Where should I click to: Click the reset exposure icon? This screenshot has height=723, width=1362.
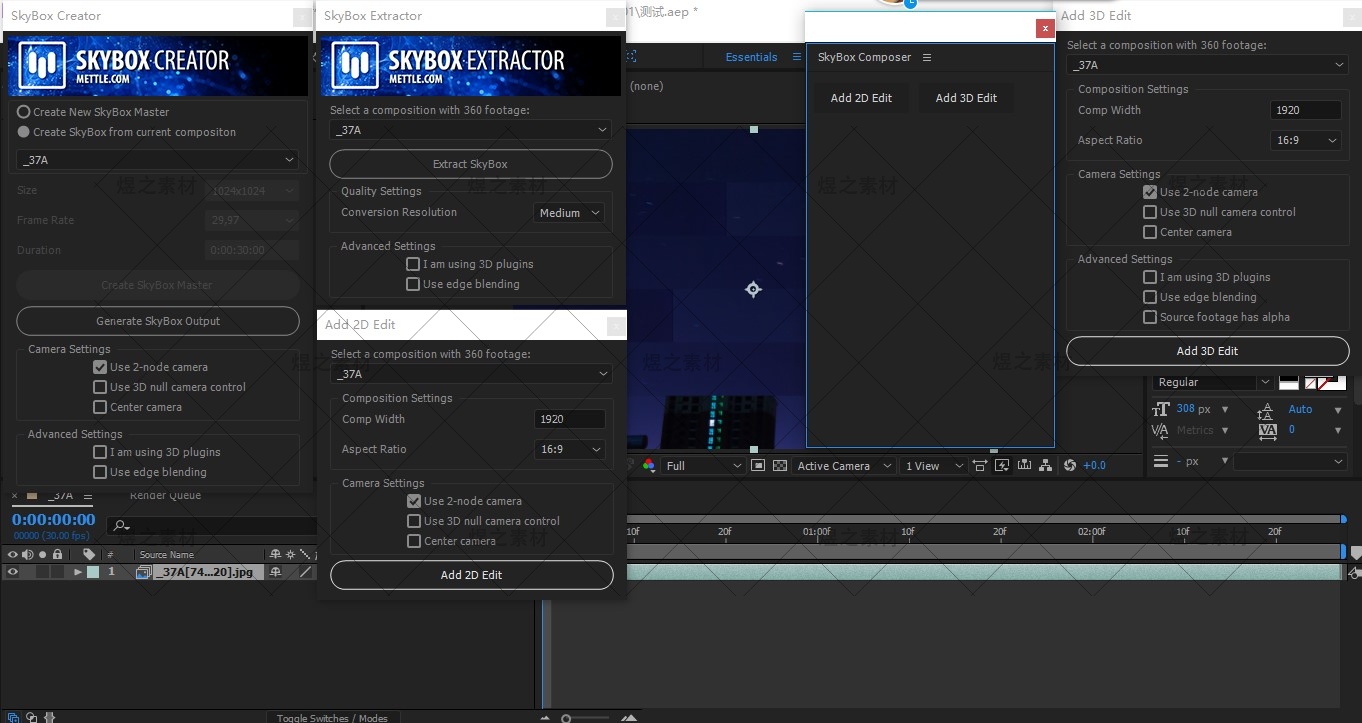(1069, 466)
